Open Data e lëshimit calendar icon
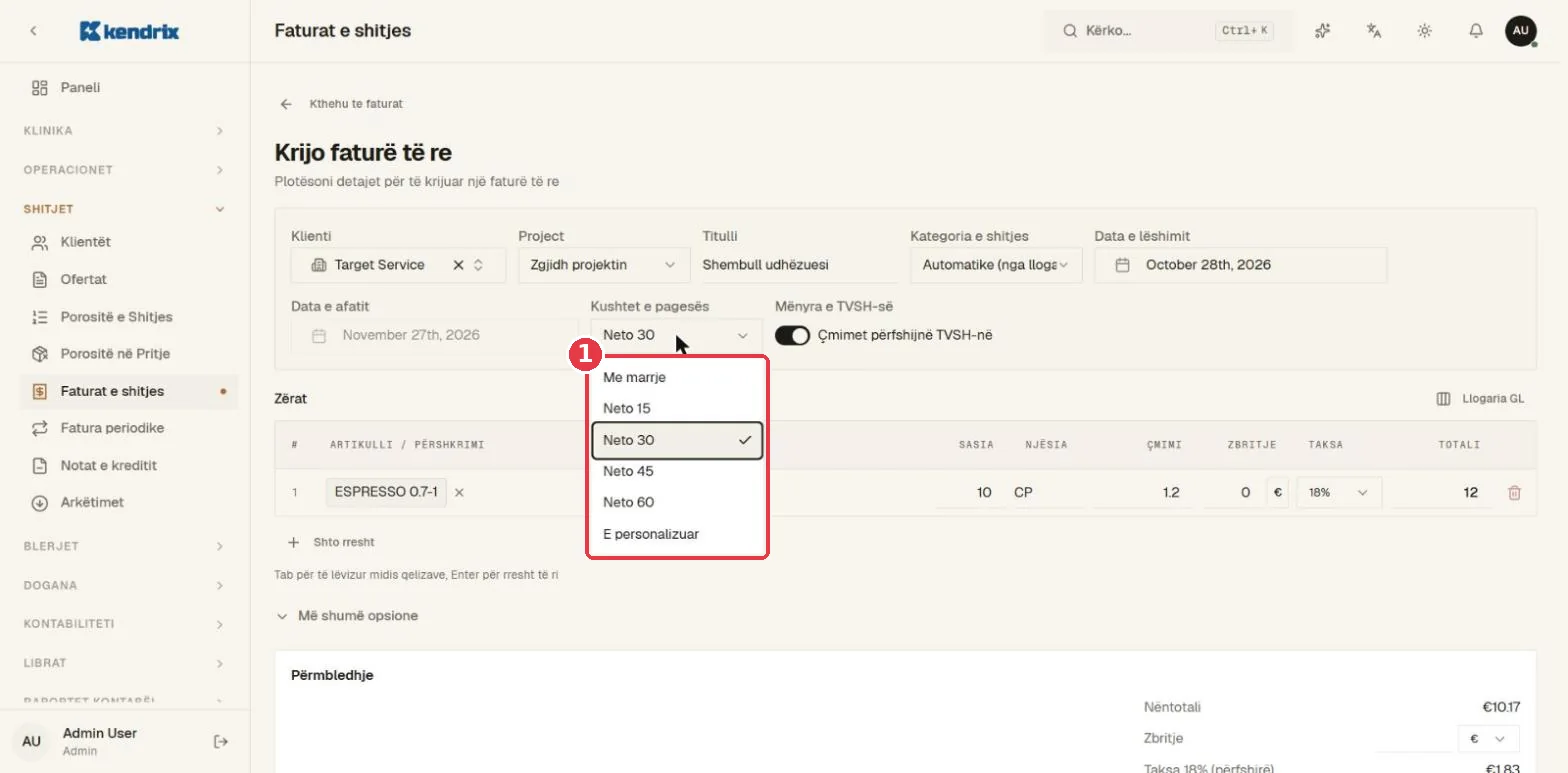Image resolution: width=1568 pixels, height=773 pixels. tap(1122, 265)
